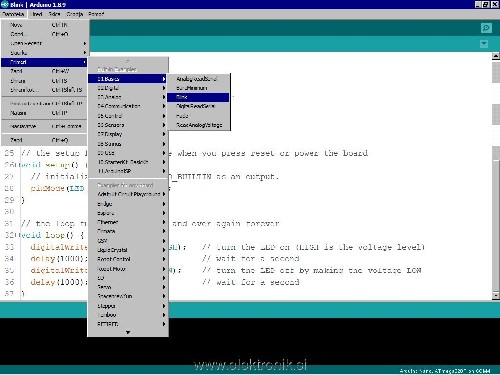Screen dimensions: 500x375
Task: Open the Datoteka menu
Action: pos(13,14)
